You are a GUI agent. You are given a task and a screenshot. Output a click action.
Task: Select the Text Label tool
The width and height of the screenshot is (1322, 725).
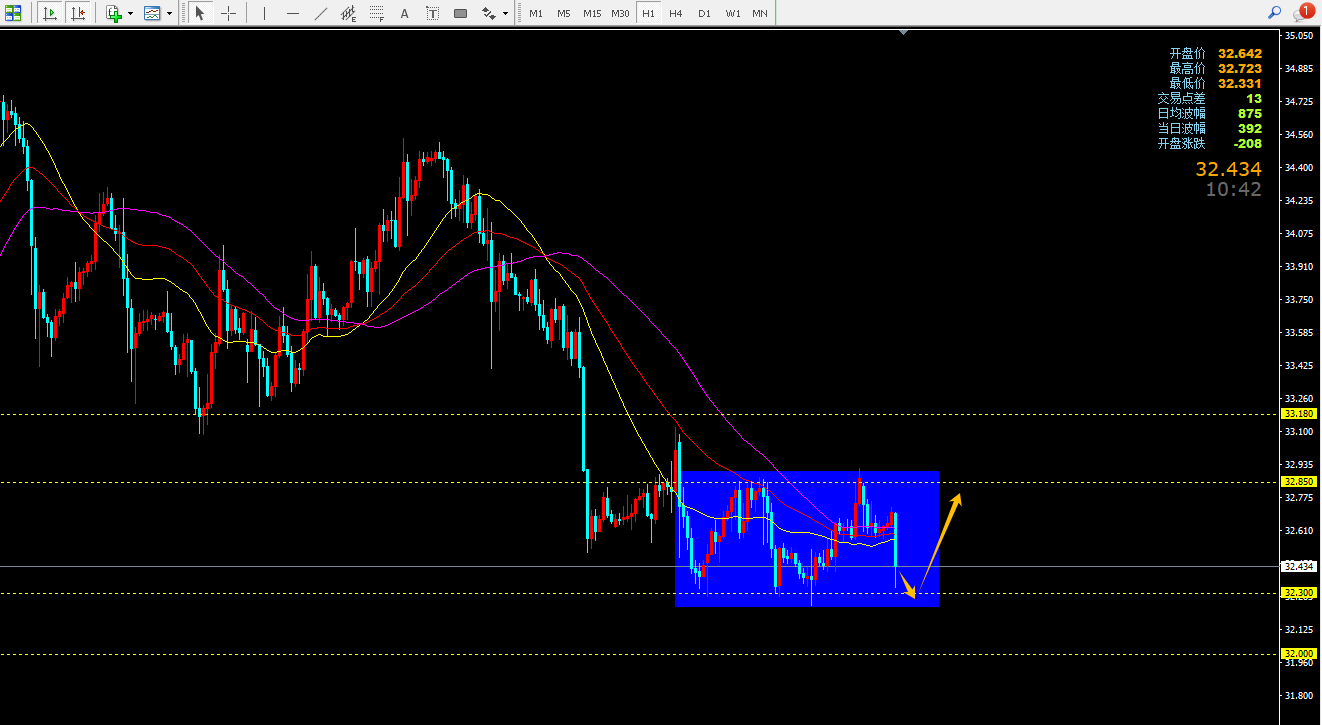[x=432, y=14]
